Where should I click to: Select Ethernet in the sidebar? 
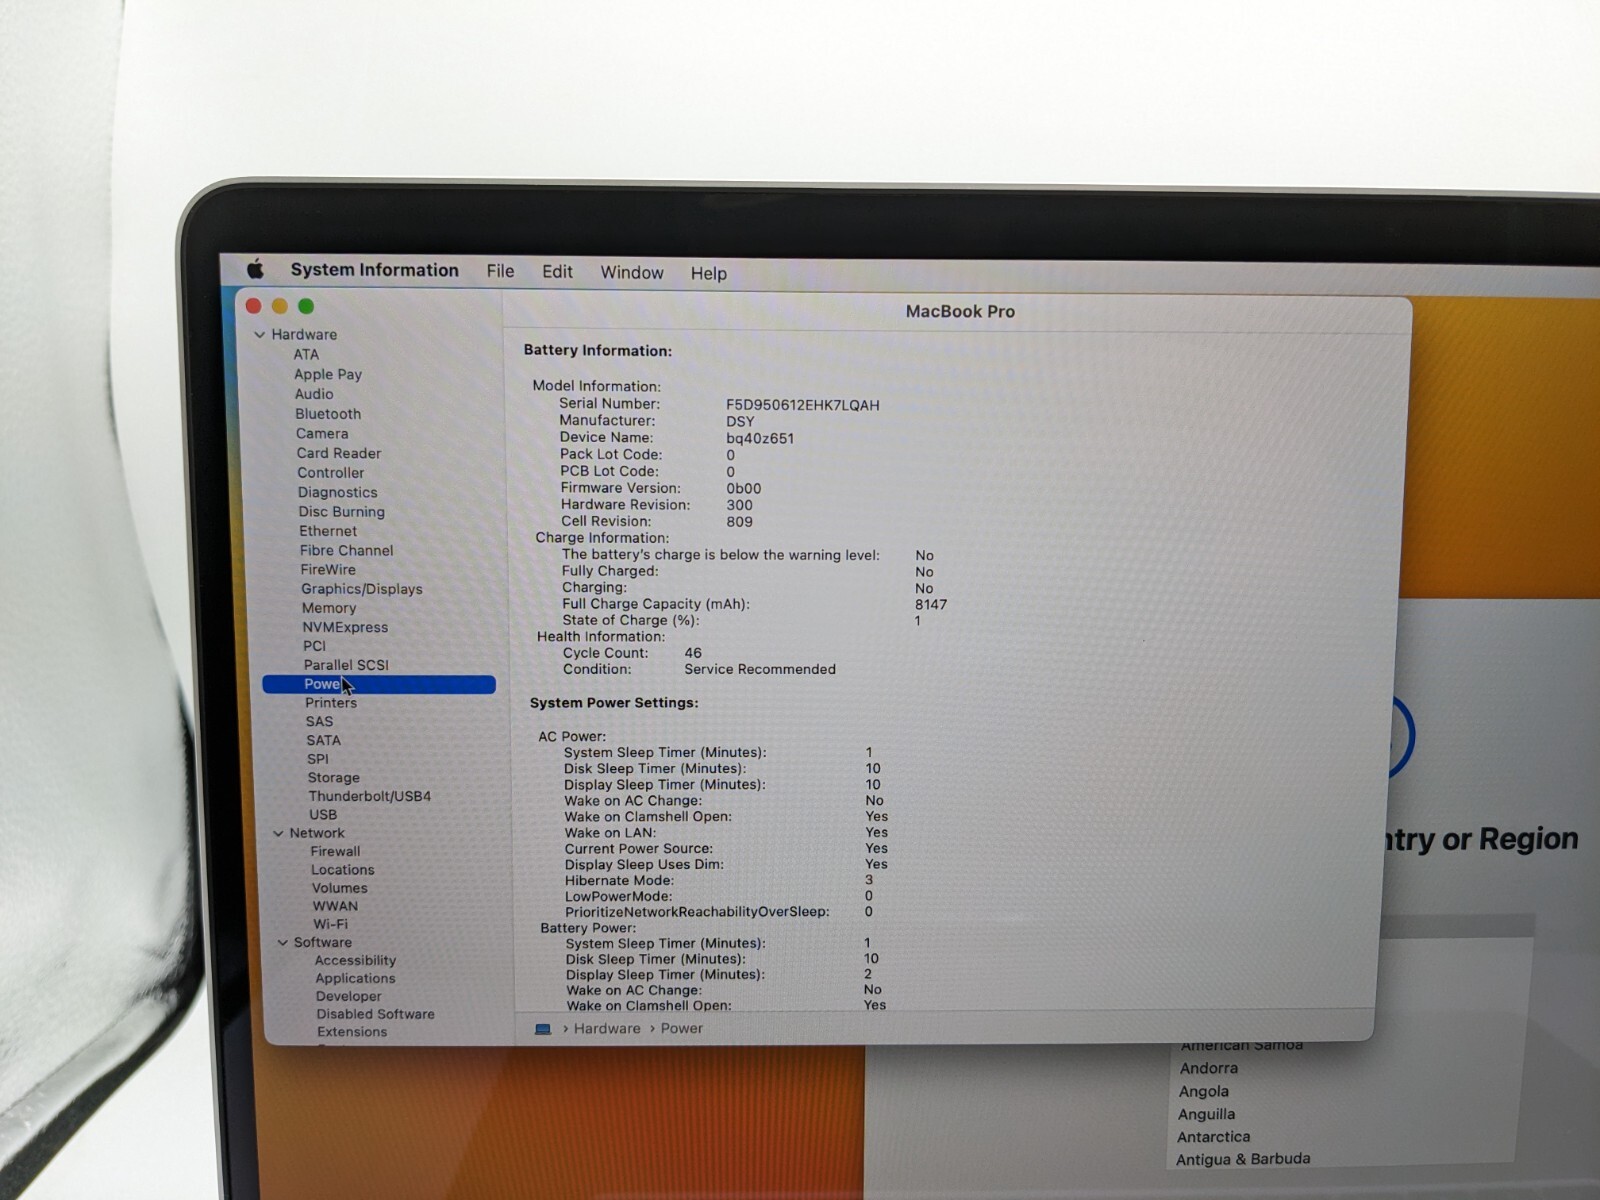coord(328,531)
